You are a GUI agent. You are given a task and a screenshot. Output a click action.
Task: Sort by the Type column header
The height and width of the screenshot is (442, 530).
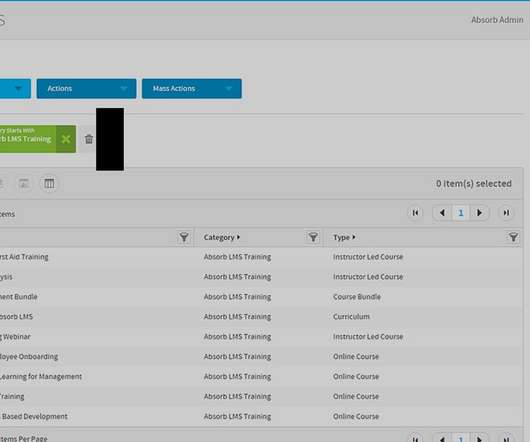click(344, 237)
